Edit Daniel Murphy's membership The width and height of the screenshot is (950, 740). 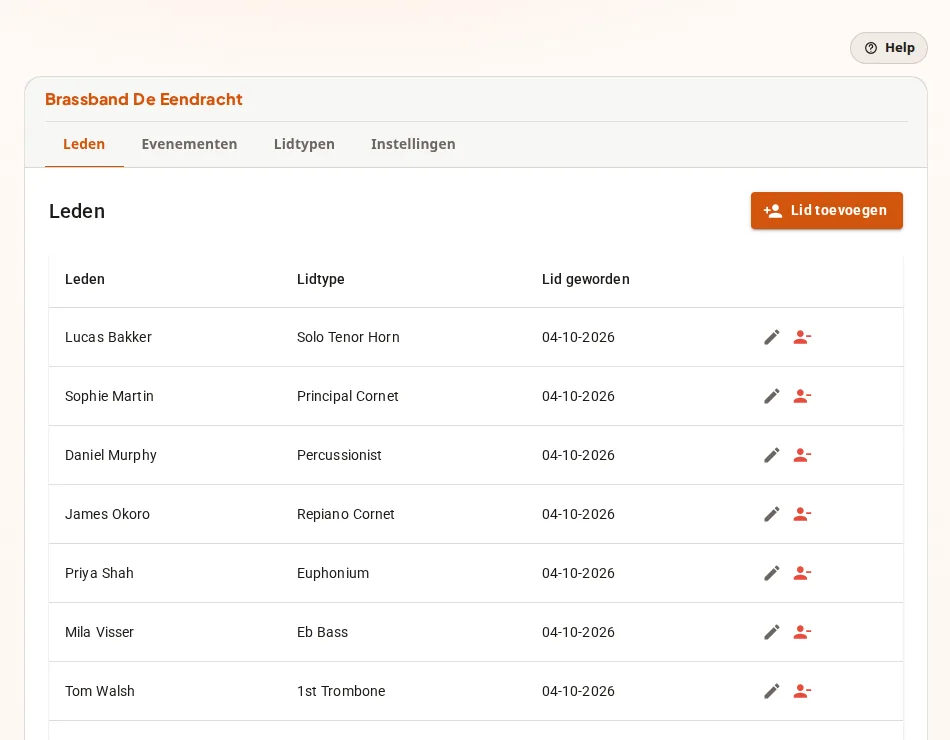click(771, 455)
